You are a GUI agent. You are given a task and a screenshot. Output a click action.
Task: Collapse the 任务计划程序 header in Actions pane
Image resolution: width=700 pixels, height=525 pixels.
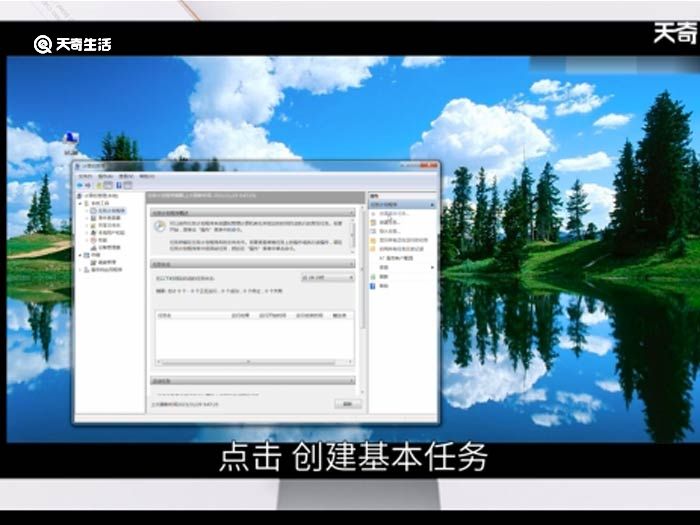[402, 204]
